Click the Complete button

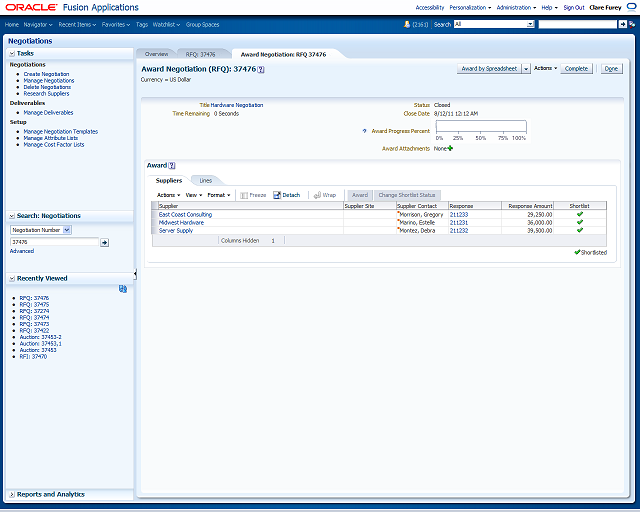(x=576, y=69)
